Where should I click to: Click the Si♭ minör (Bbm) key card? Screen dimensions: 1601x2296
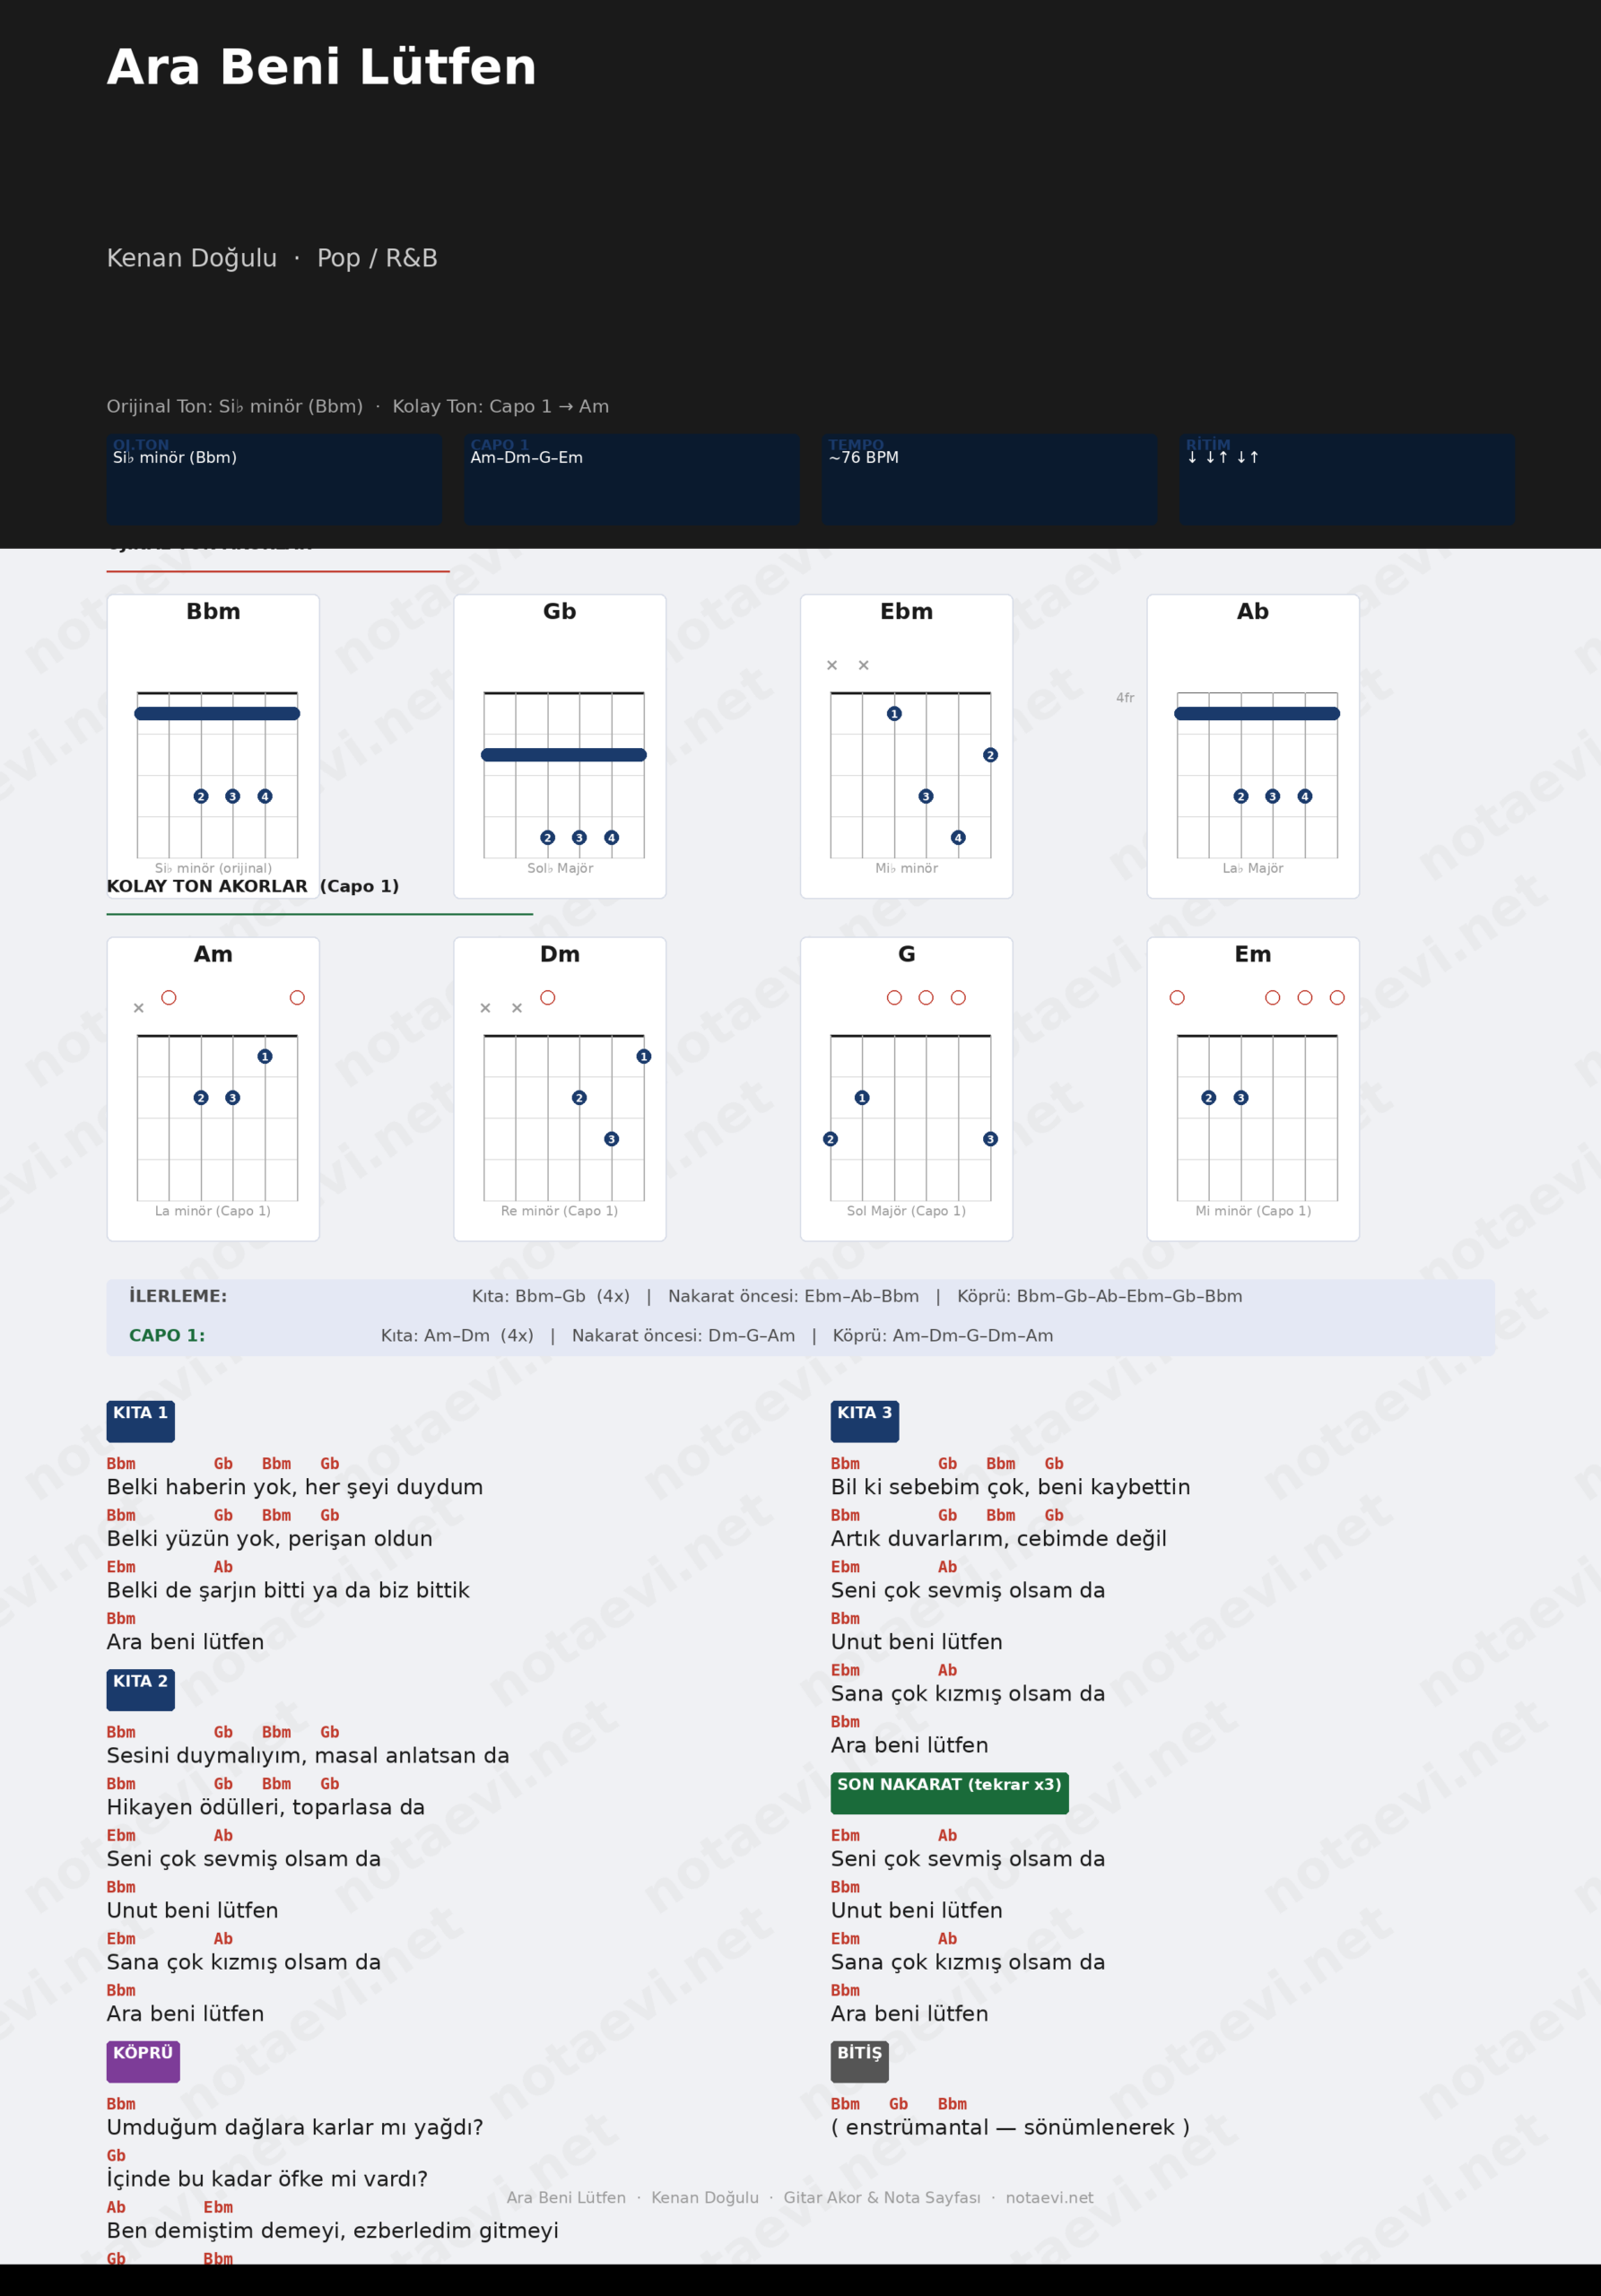click(x=274, y=478)
